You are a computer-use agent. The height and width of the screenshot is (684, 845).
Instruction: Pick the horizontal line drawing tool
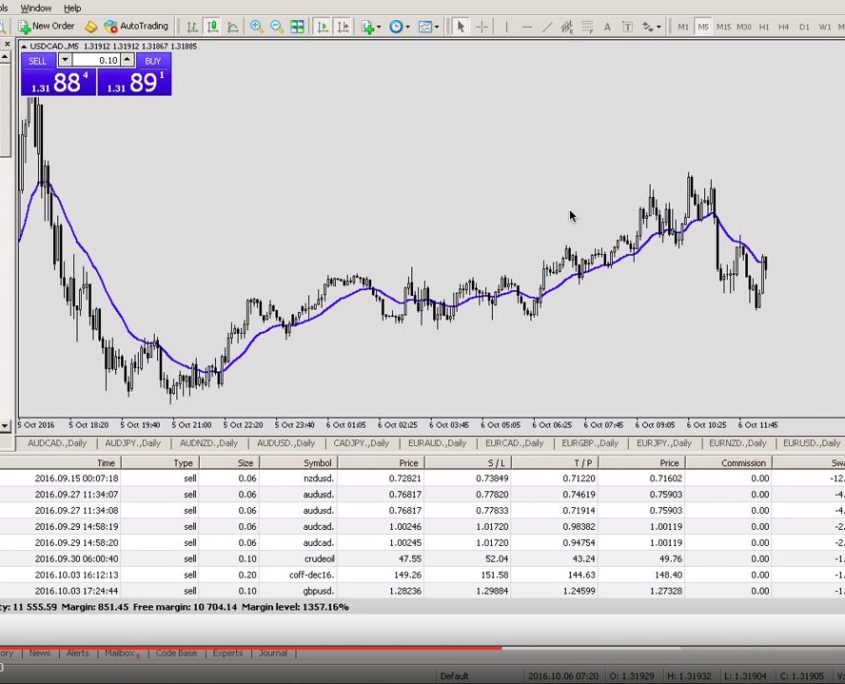[527, 27]
